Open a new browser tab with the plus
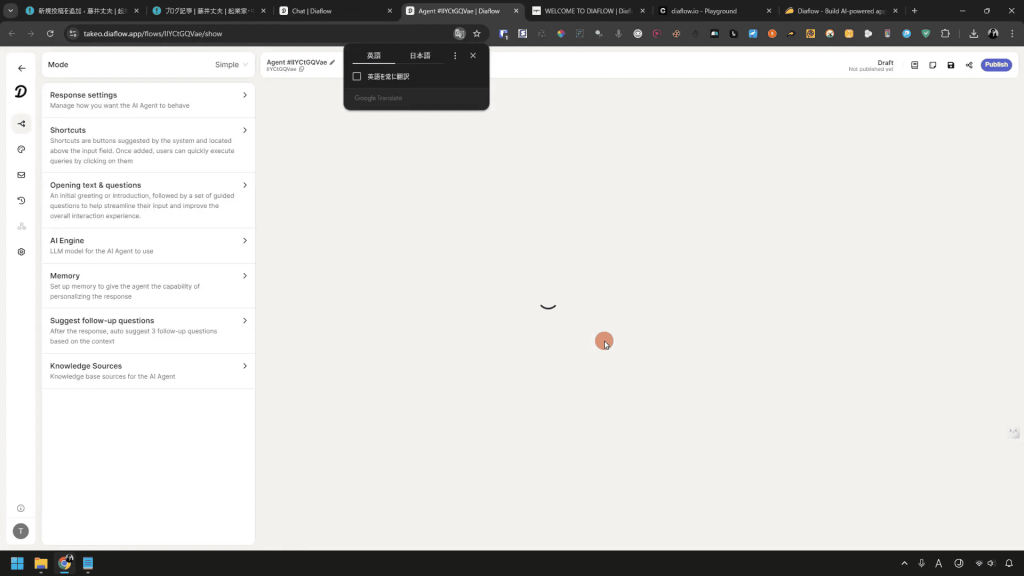1024x576 pixels. coord(914,10)
